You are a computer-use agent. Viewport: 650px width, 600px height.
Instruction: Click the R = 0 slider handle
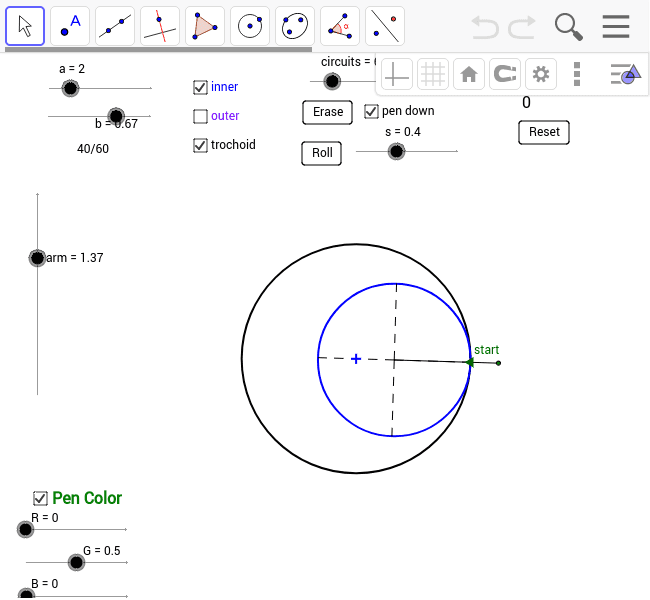[x=25, y=530]
